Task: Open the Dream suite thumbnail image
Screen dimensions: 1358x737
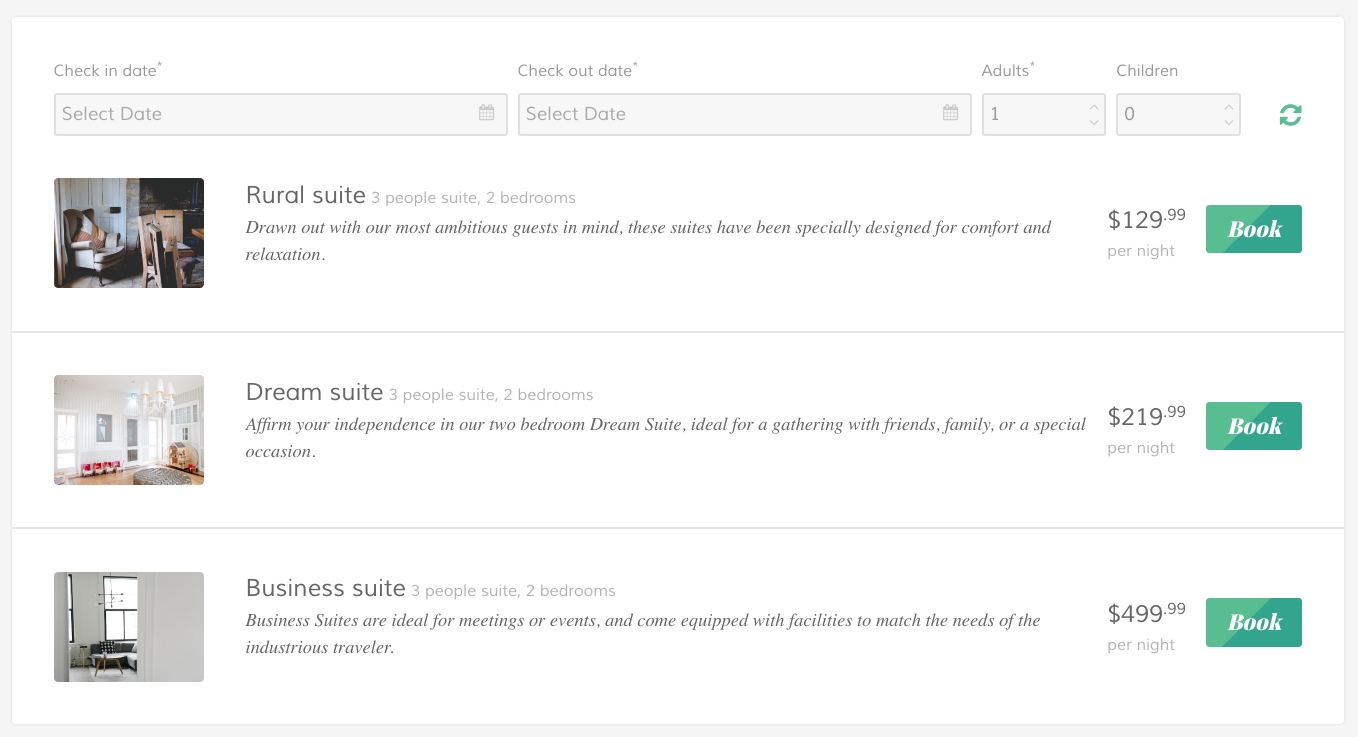Action: [129, 430]
